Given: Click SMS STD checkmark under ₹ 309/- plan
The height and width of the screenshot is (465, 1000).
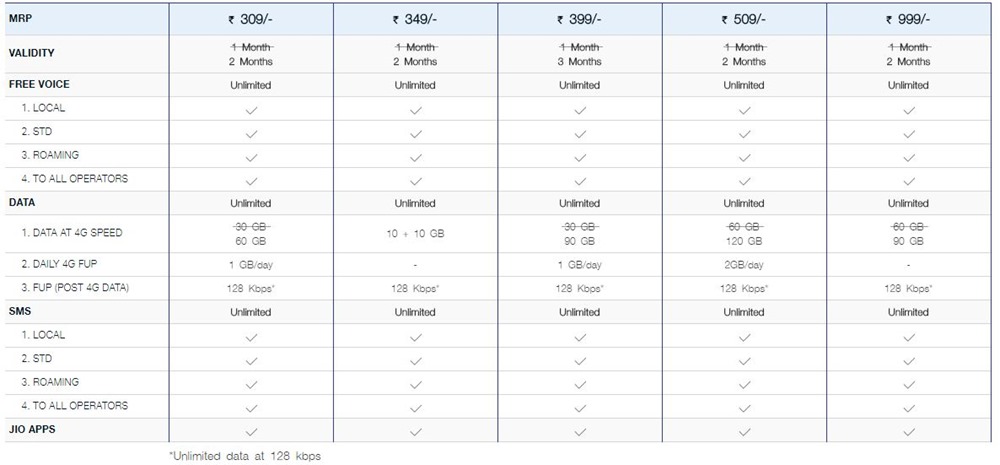Looking at the screenshot, I should [x=251, y=360].
